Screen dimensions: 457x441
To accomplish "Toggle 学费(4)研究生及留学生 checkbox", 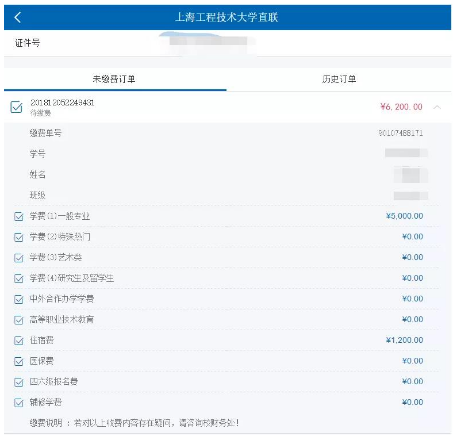I will [x=19, y=278].
